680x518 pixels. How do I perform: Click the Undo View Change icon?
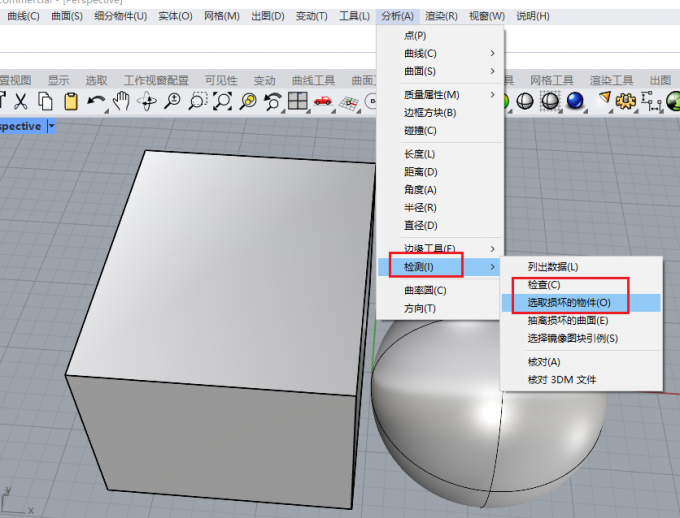tap(273, 102)
